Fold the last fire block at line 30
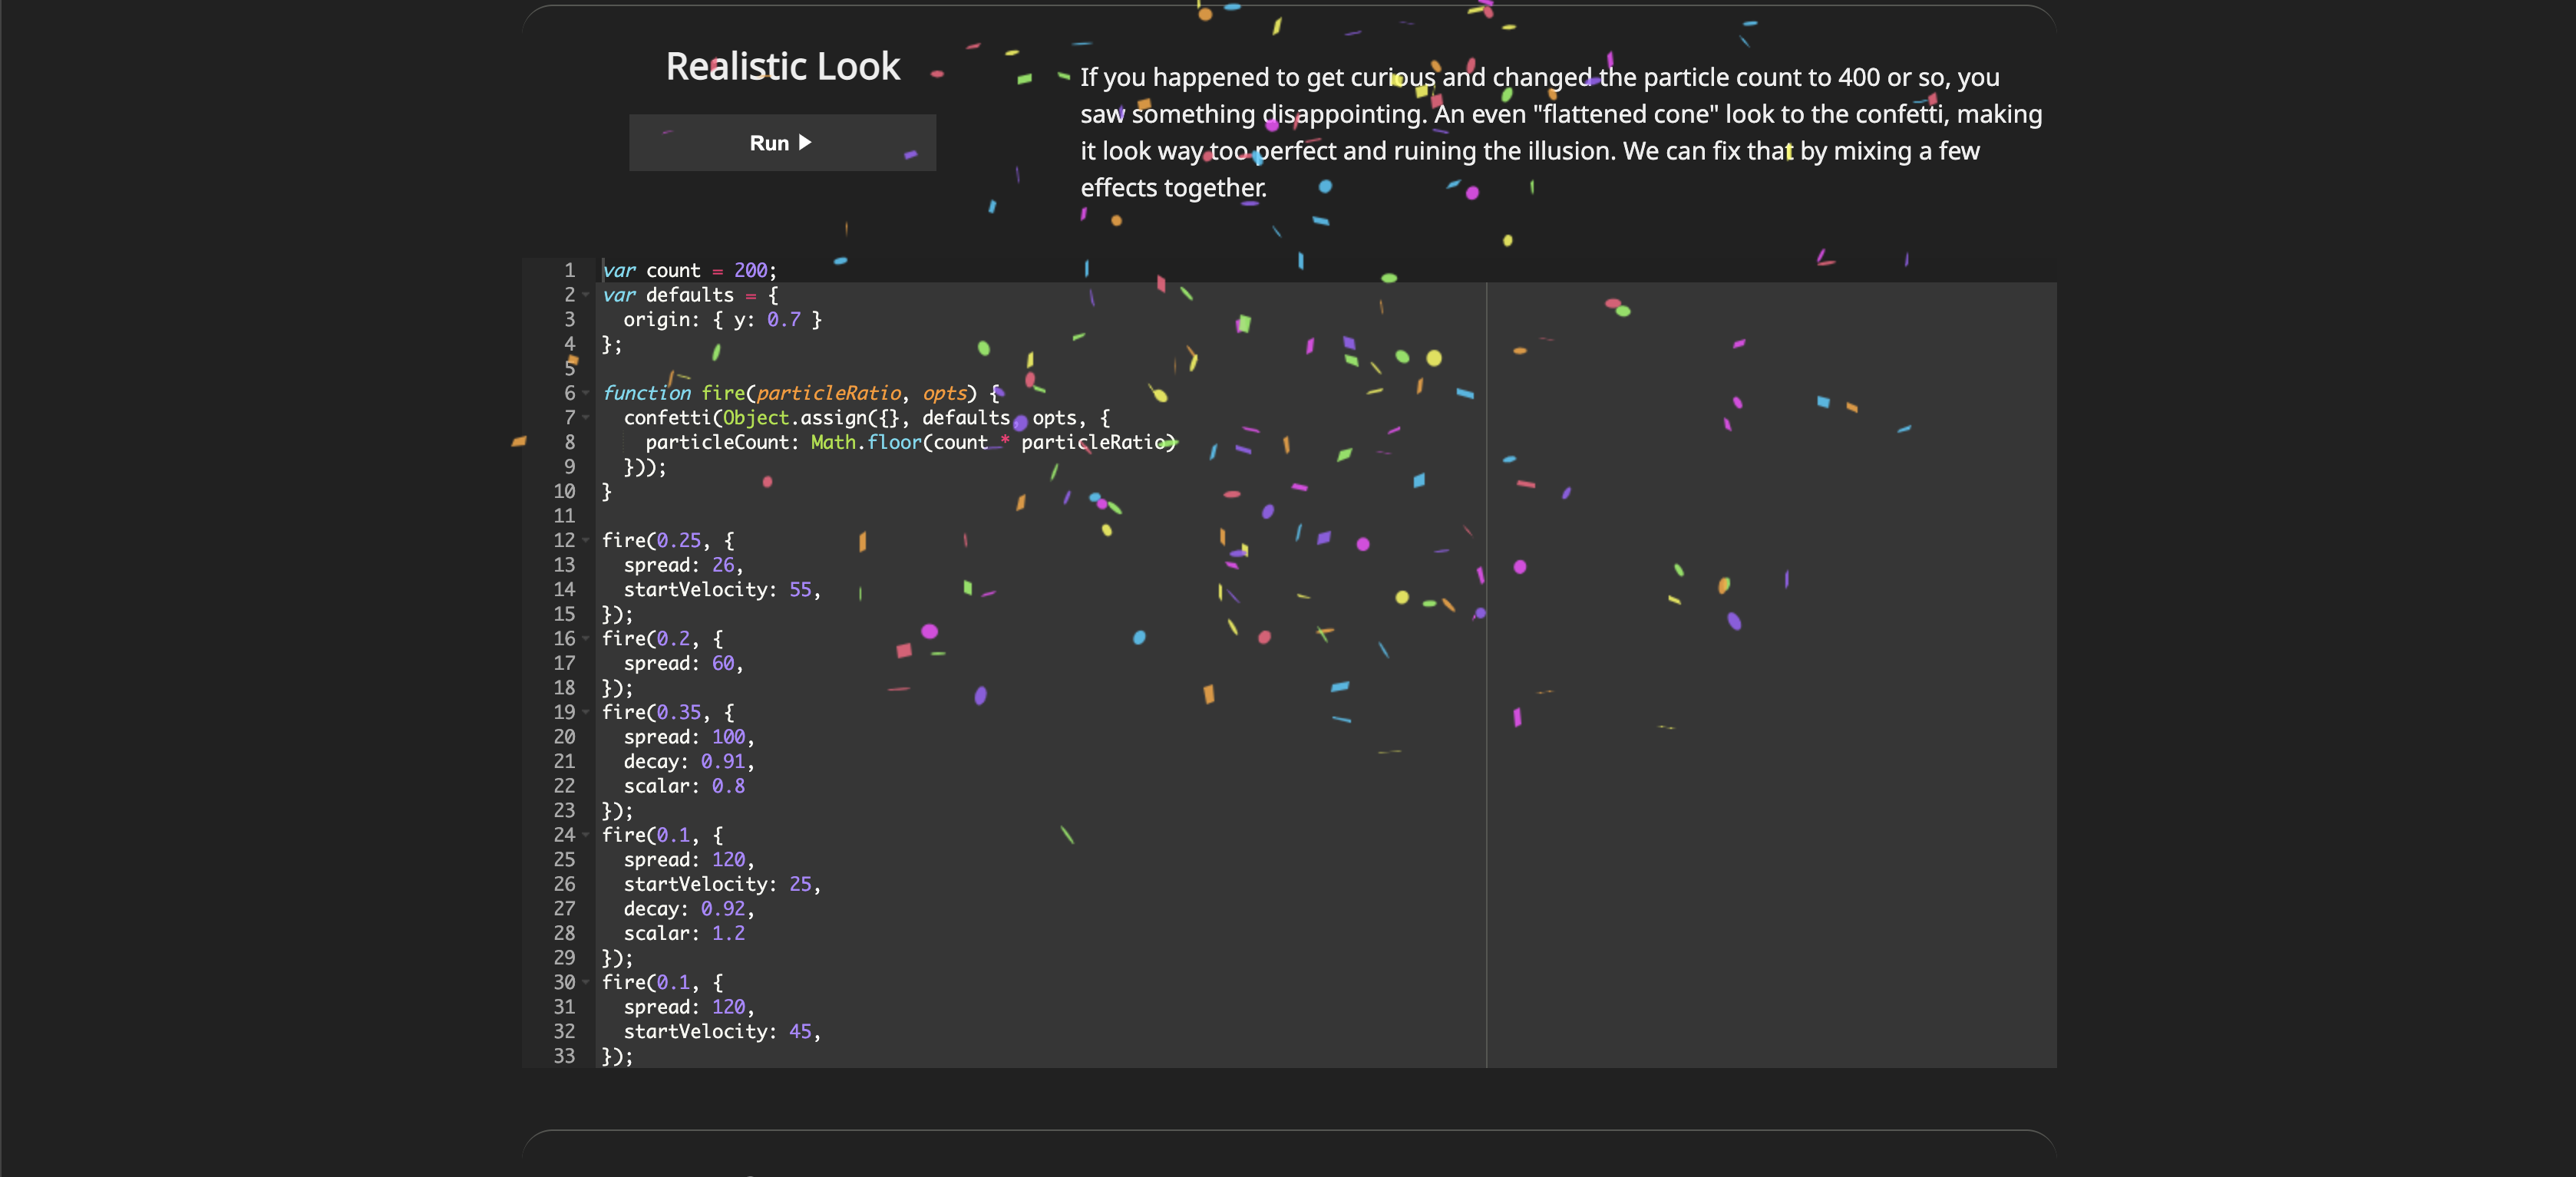 (586, 982)
